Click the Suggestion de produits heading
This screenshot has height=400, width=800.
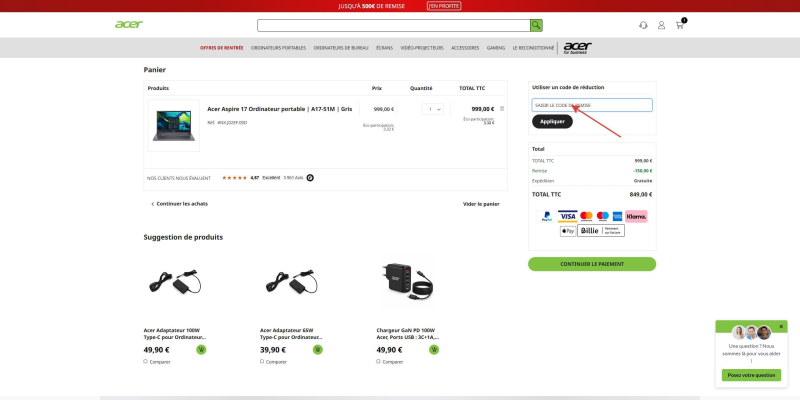(183, 237)
